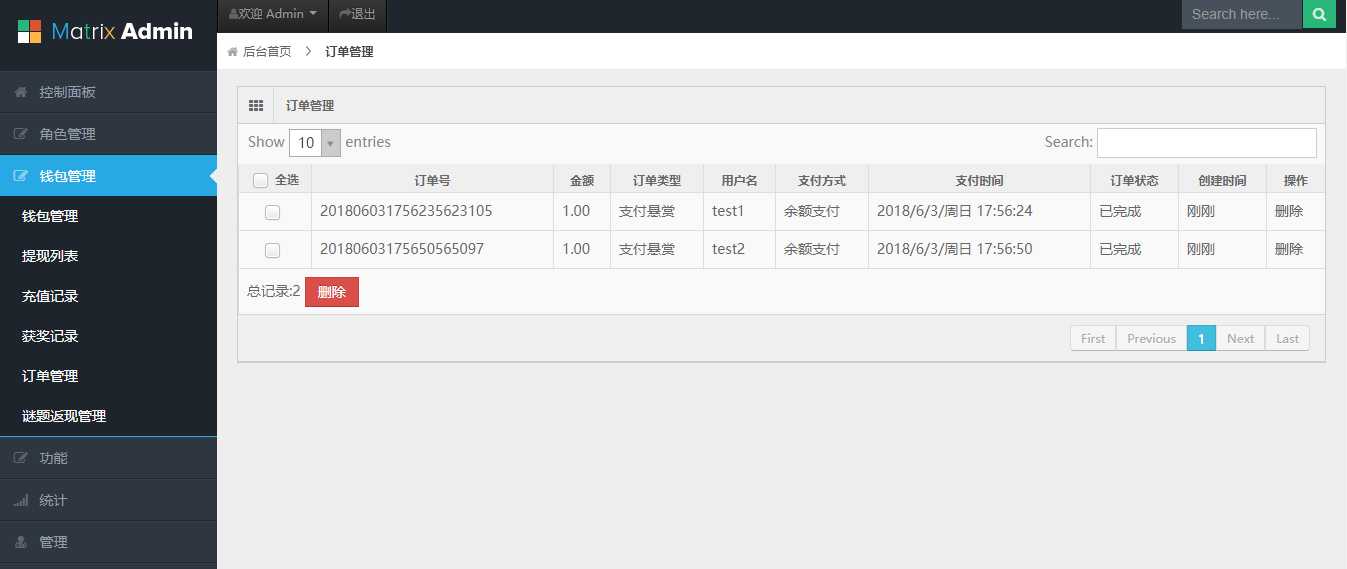
Task: Click the edit icon beside 功能
Action: pos(20,458)
